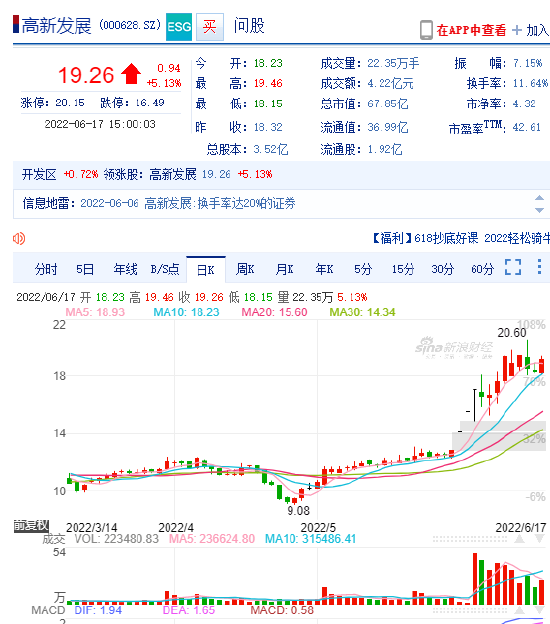The width and height of the screenshot is (550, 624).
Task: Open leading stock 高新发展 link in sector bar
Action: [173, 174]
